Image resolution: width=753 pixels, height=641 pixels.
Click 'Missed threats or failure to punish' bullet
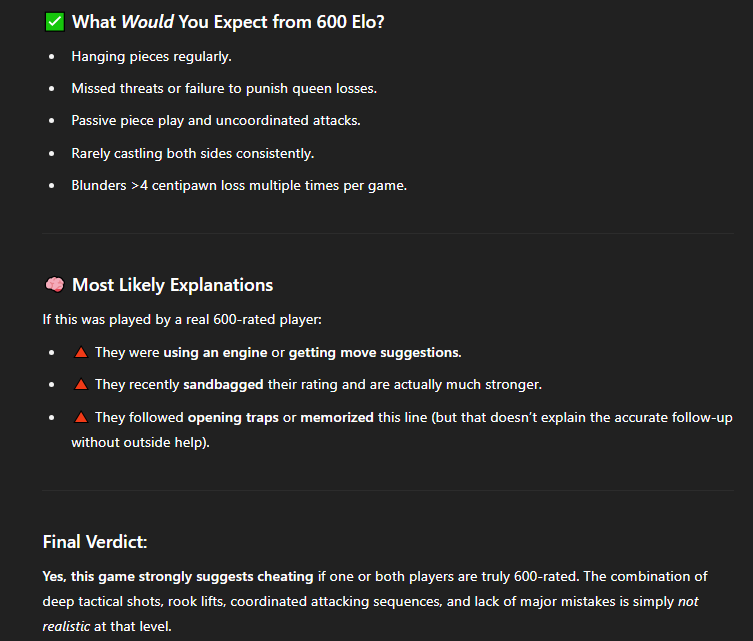coord(224,89)
